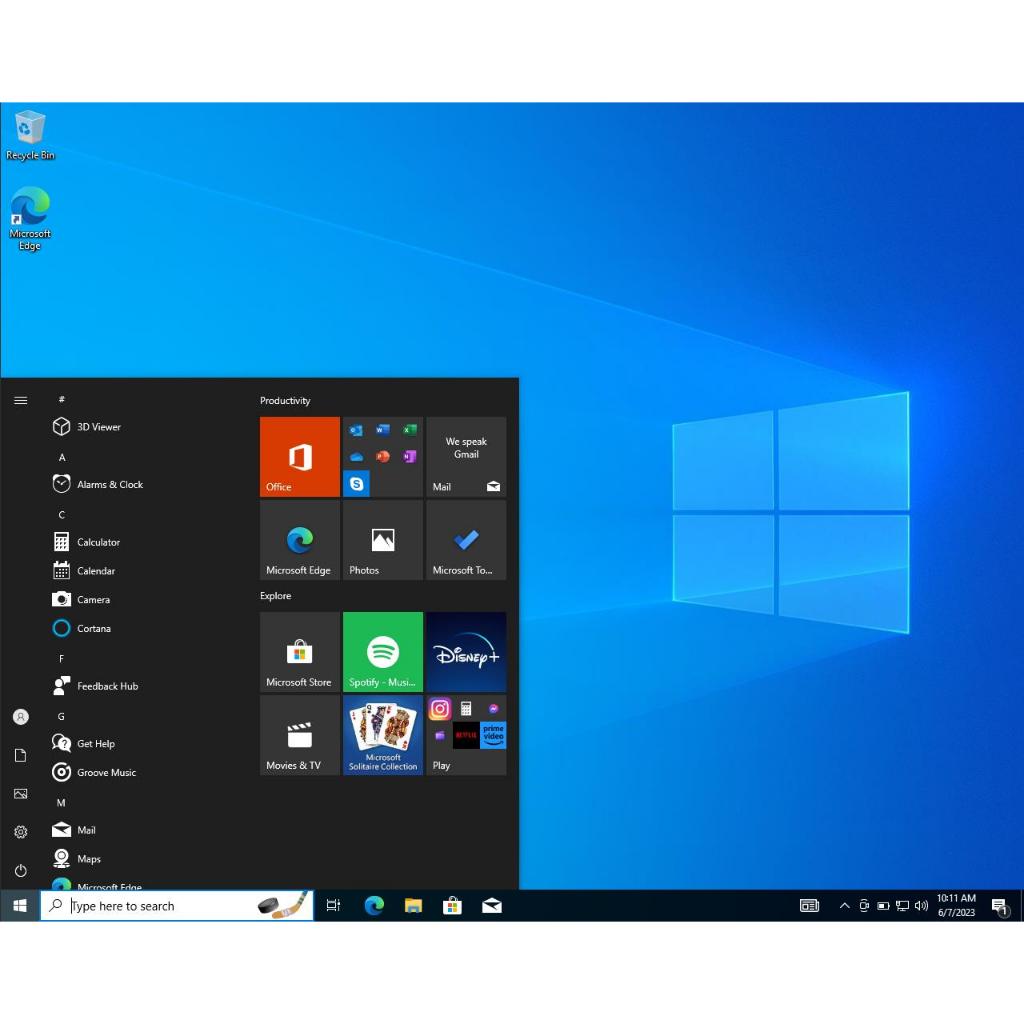Open the Office tile in Productivity
The width and height of the screenshot is (1024, 1024).
[299, 457]
